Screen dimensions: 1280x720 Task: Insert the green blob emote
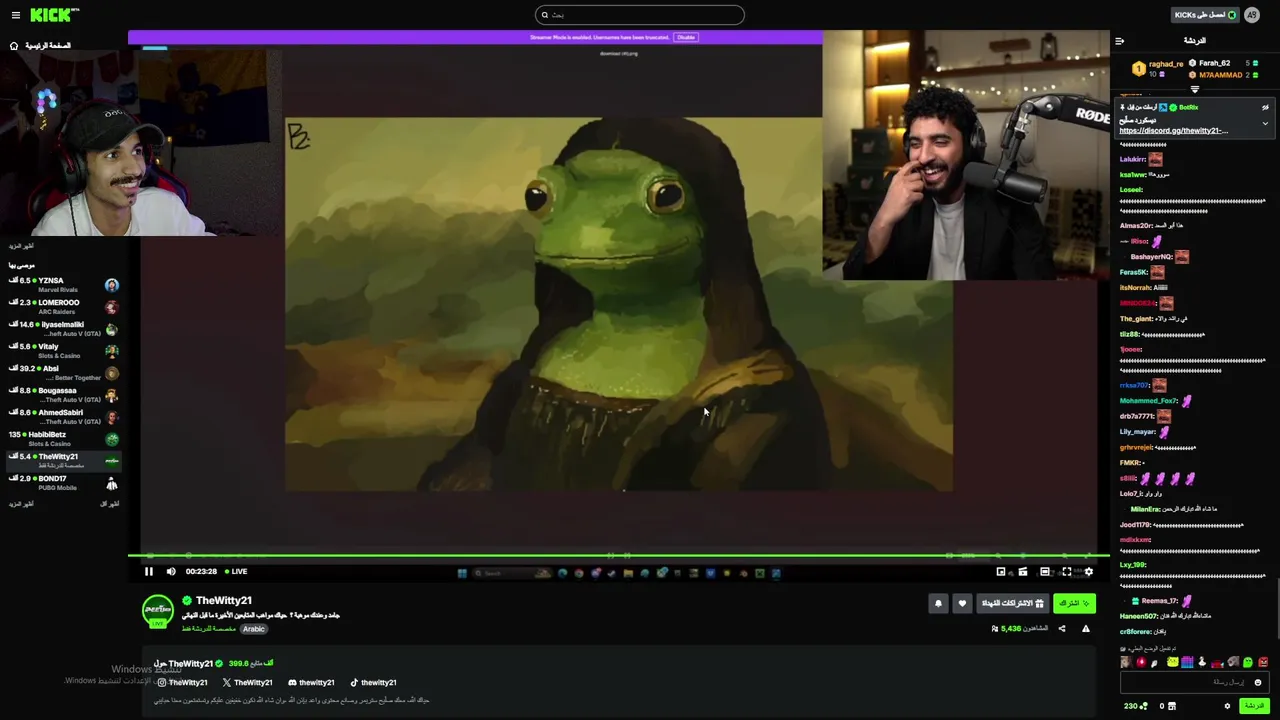[1248, 662]
